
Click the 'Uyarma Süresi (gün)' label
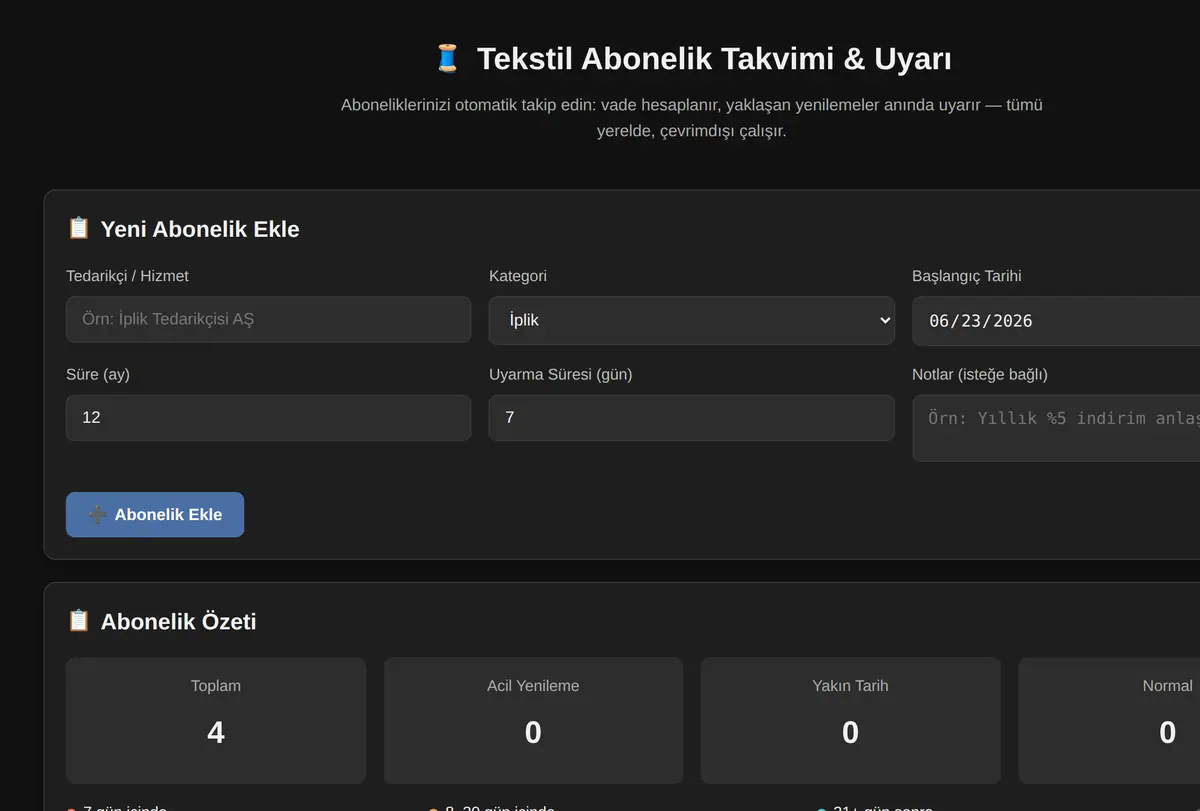[x=561, y=374]
